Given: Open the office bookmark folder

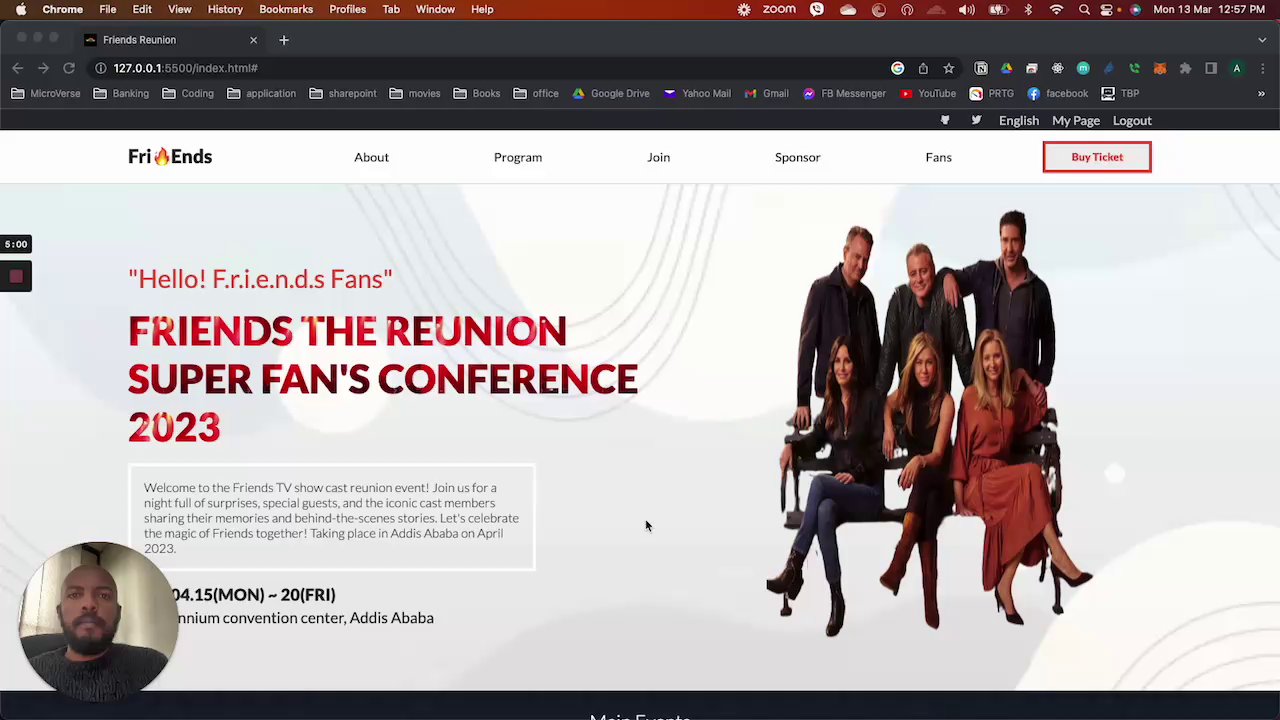Looking at the screenshot, I should click(536, 93).
